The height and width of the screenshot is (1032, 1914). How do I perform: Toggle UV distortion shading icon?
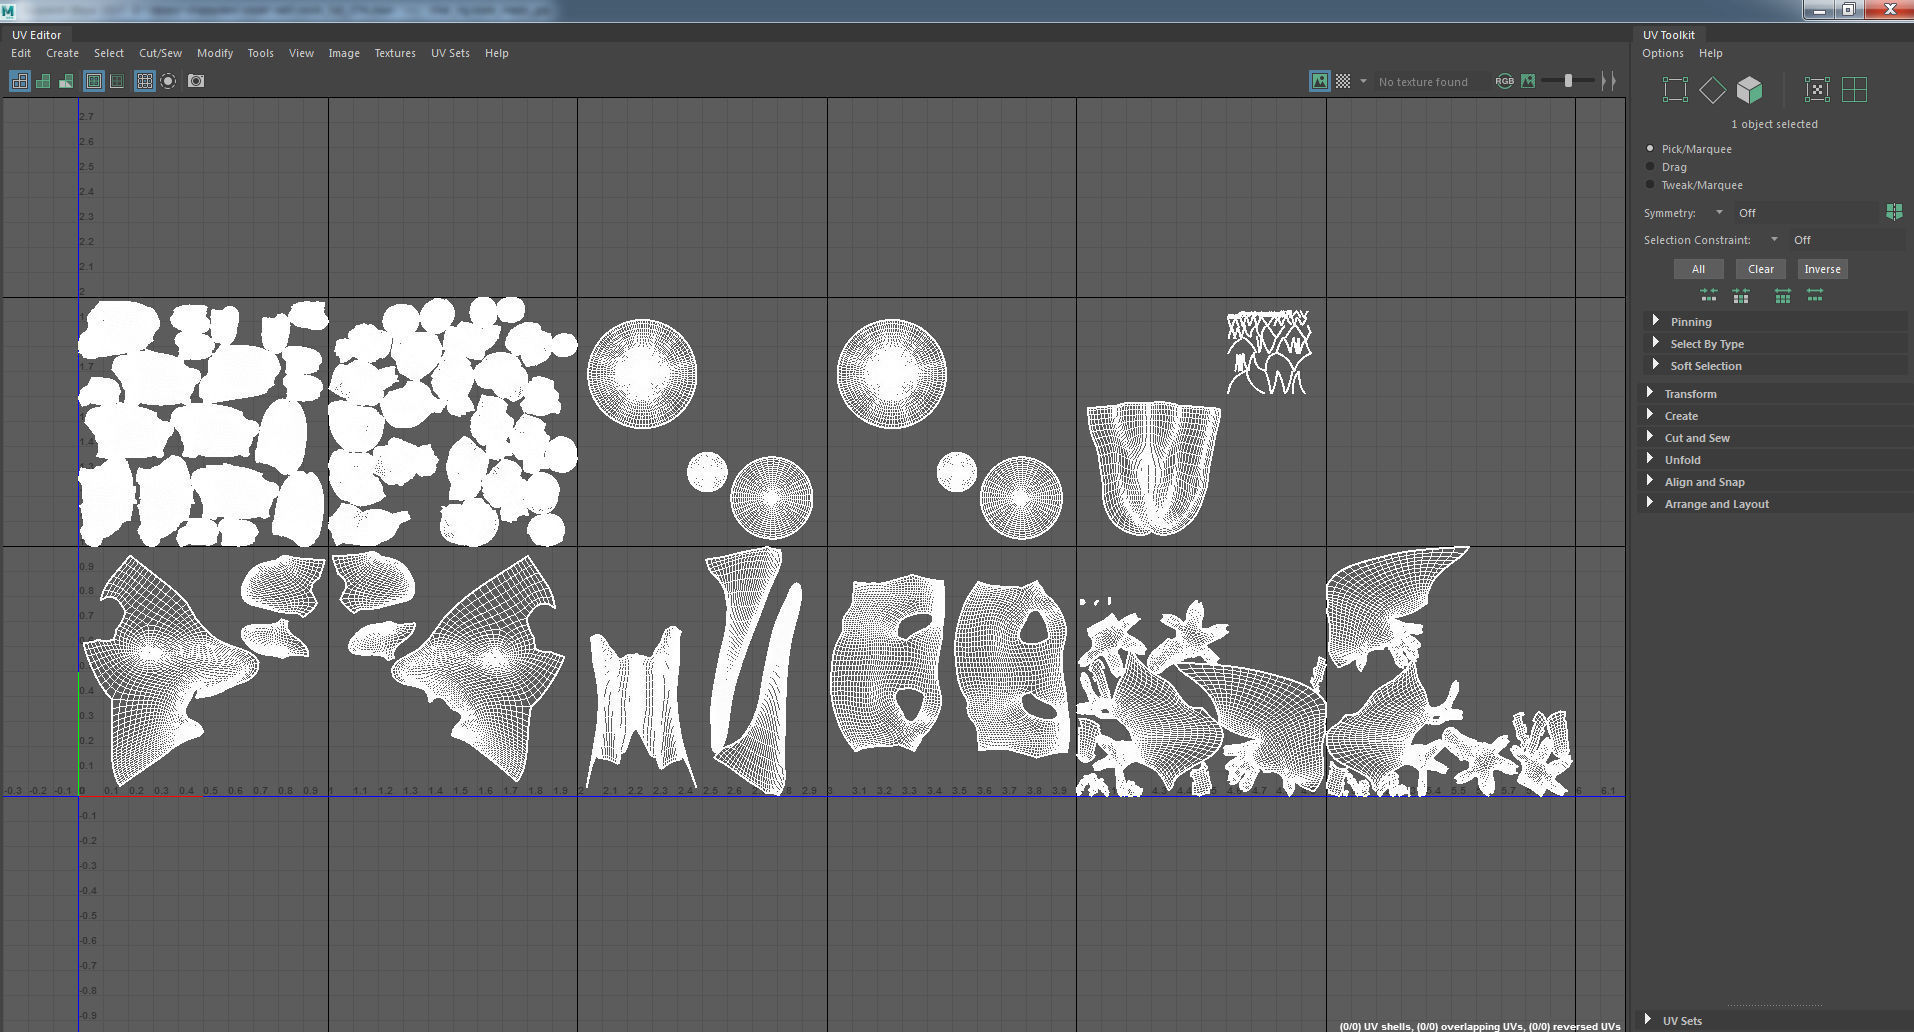pos(66,81)
